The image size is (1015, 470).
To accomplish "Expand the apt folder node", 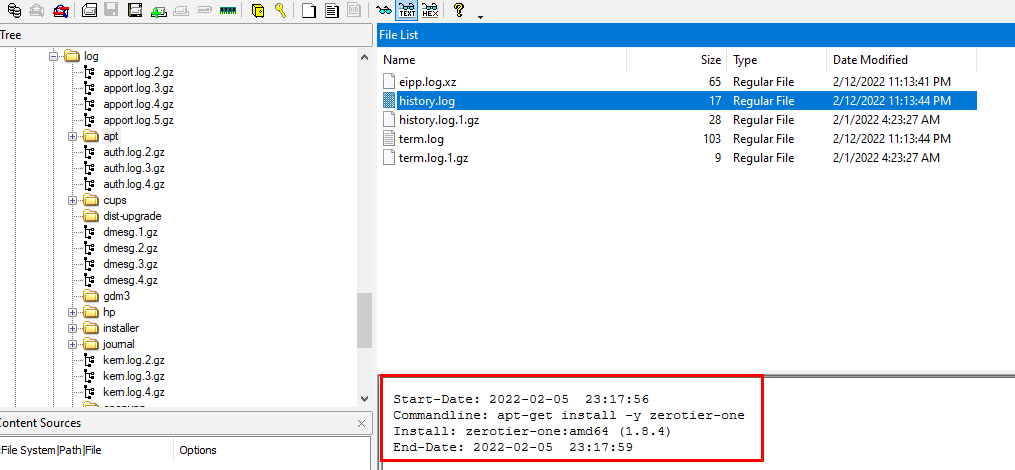I will point(72,137).
